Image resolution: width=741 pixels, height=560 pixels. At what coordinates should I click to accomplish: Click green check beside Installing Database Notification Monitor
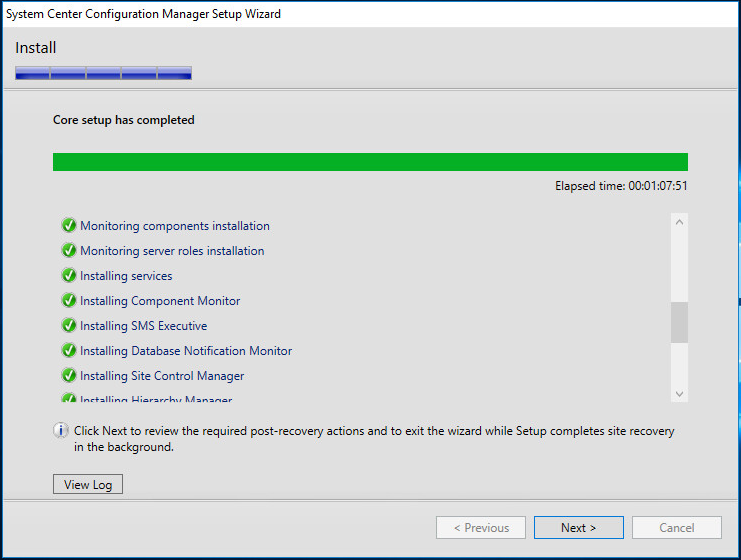coord(69,351)
